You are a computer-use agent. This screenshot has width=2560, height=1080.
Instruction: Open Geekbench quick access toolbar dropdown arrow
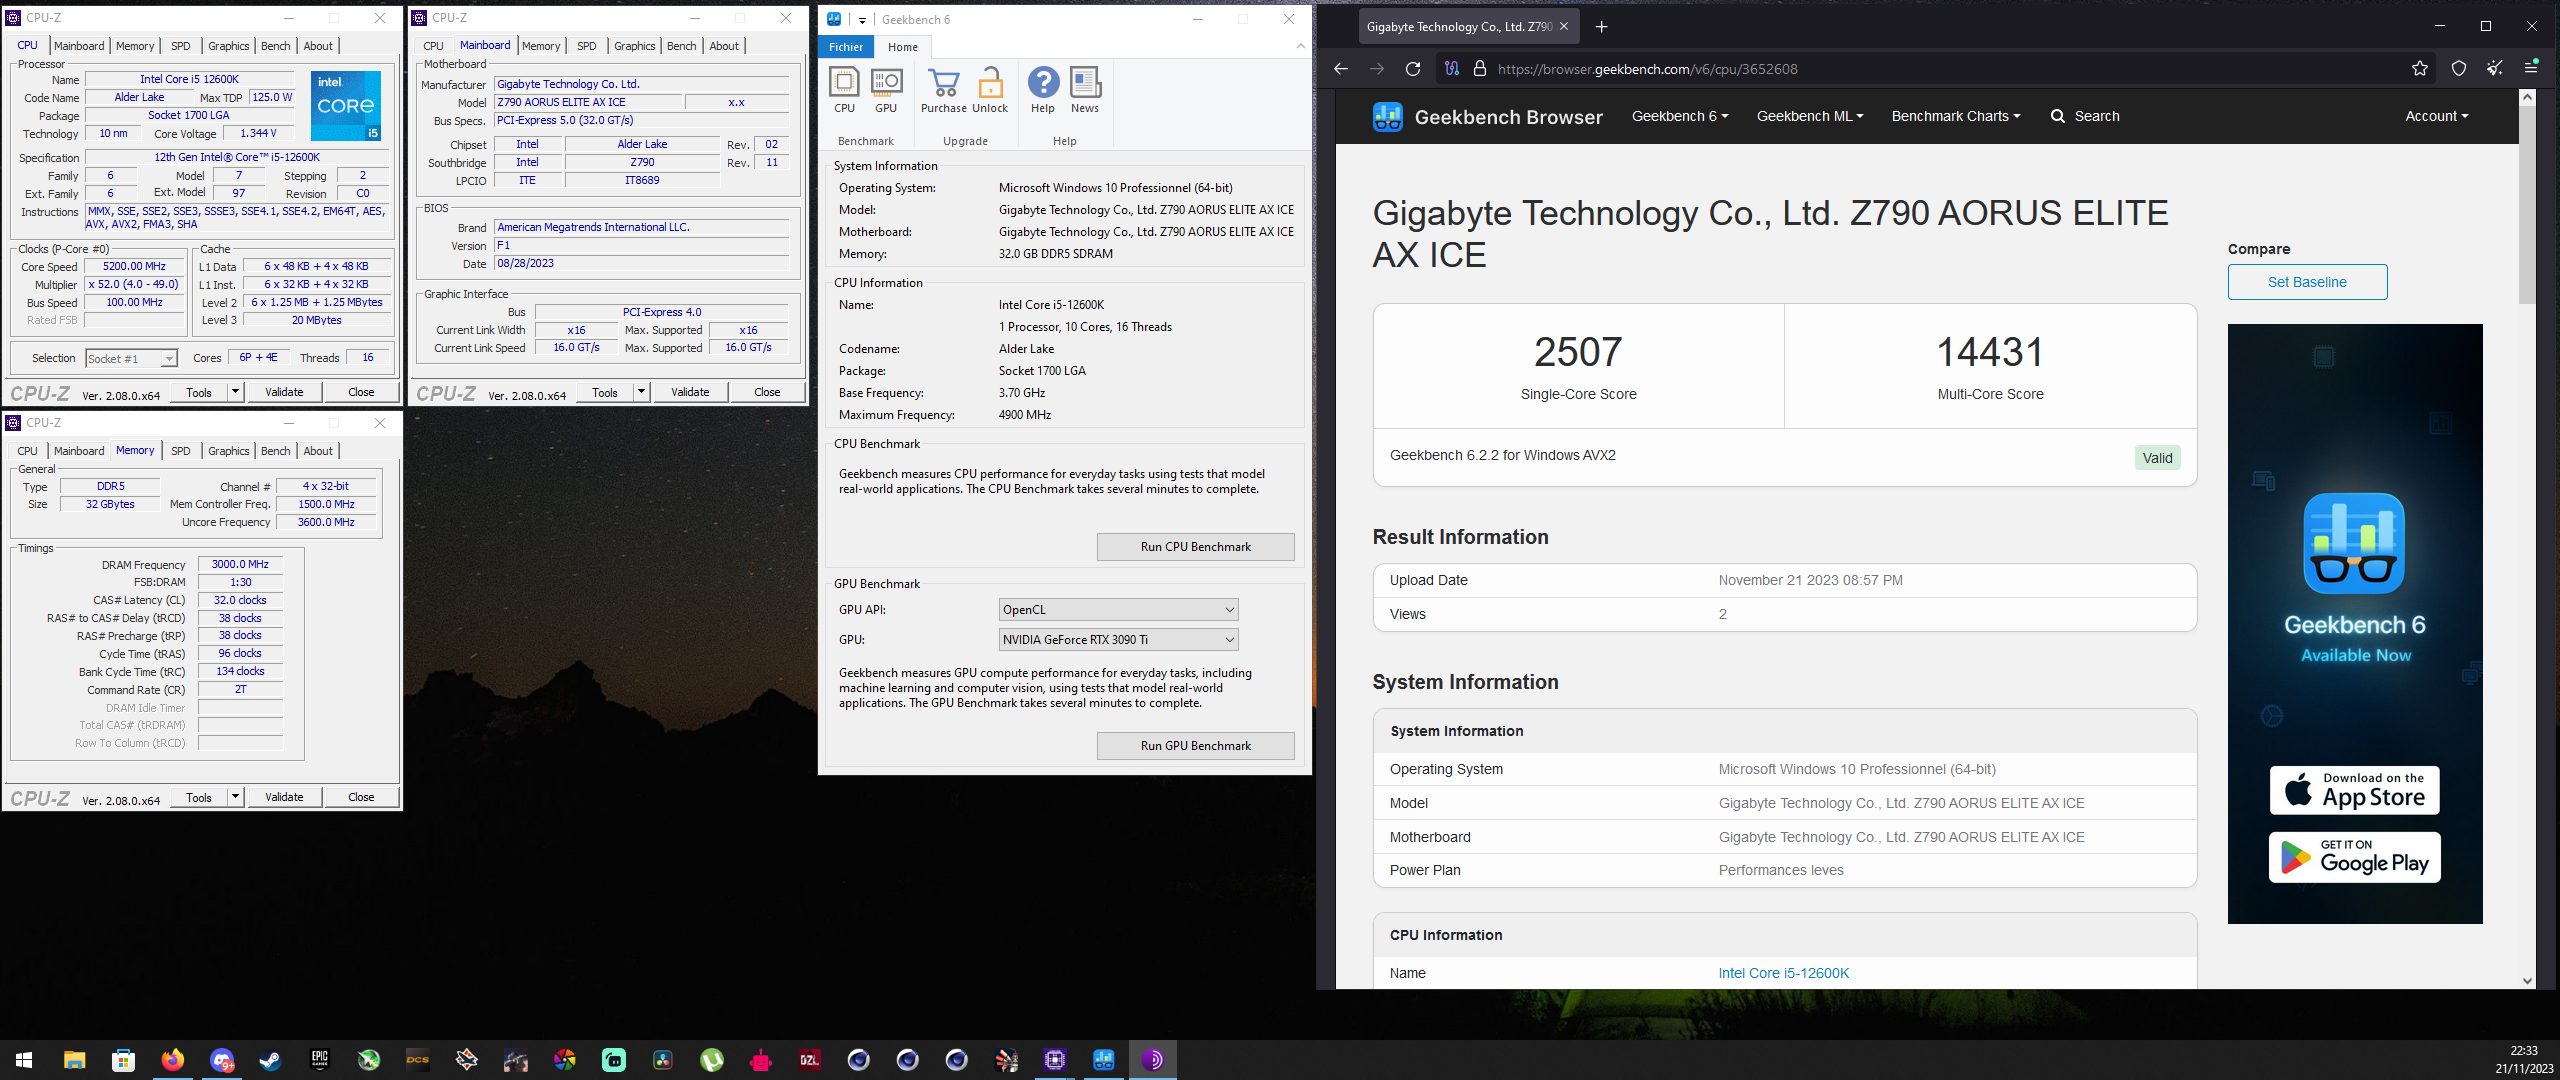click(x=862, y=20)
